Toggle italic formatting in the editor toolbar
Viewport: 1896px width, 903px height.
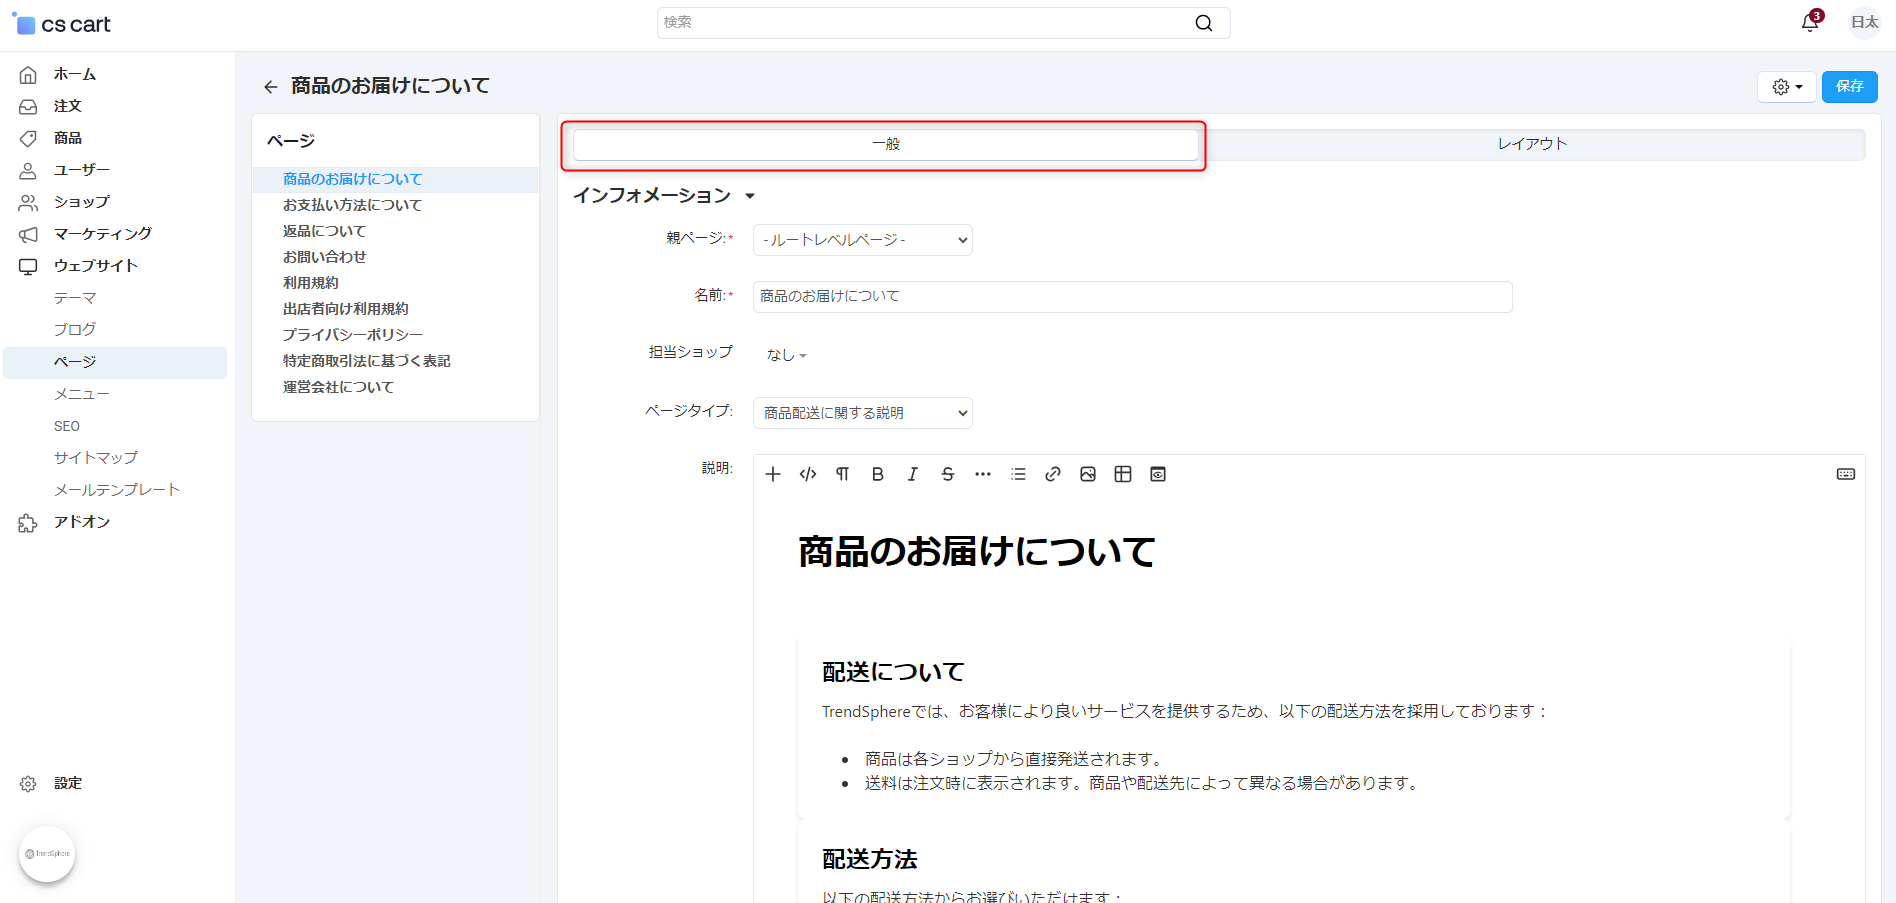(912, 474)
